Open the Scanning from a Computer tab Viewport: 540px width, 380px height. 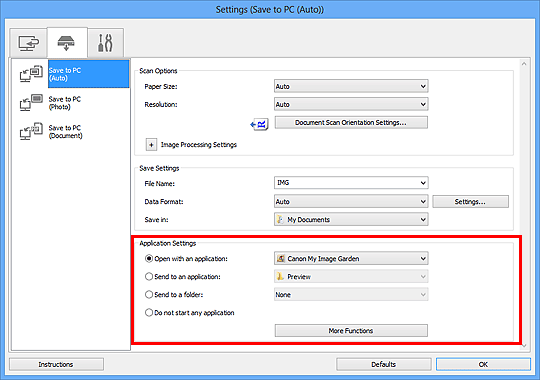point(28,43)
